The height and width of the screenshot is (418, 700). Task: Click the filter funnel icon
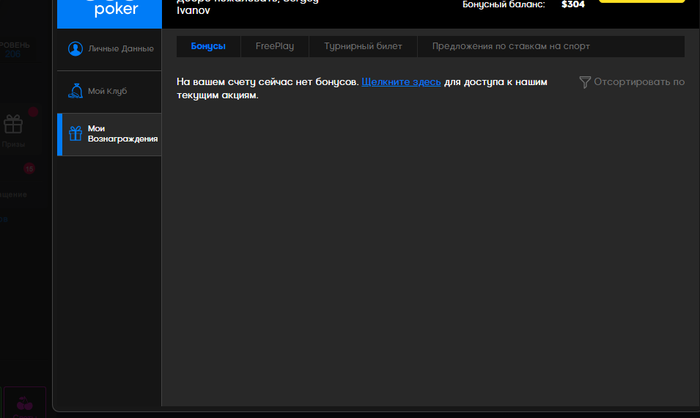[585, 82]
